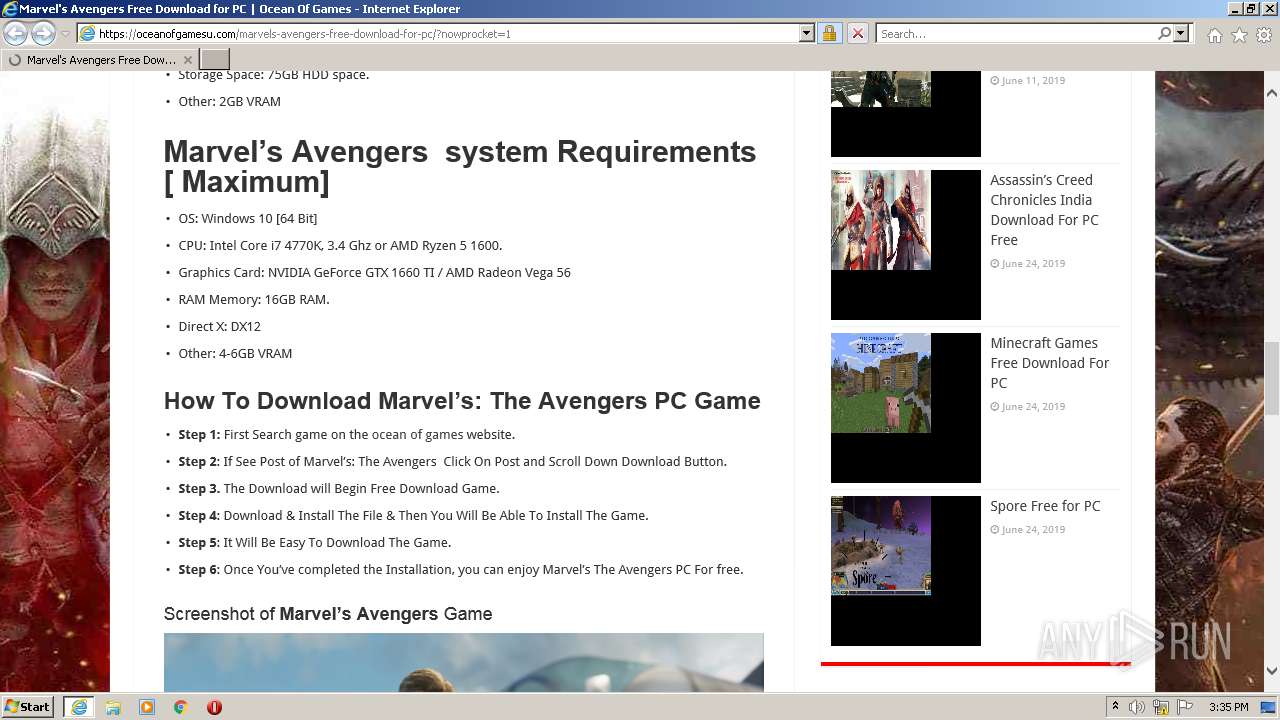This screenshot has height=720, width=1280.
Task: Open Spore Free for PC link
Action: [1045, 506]
